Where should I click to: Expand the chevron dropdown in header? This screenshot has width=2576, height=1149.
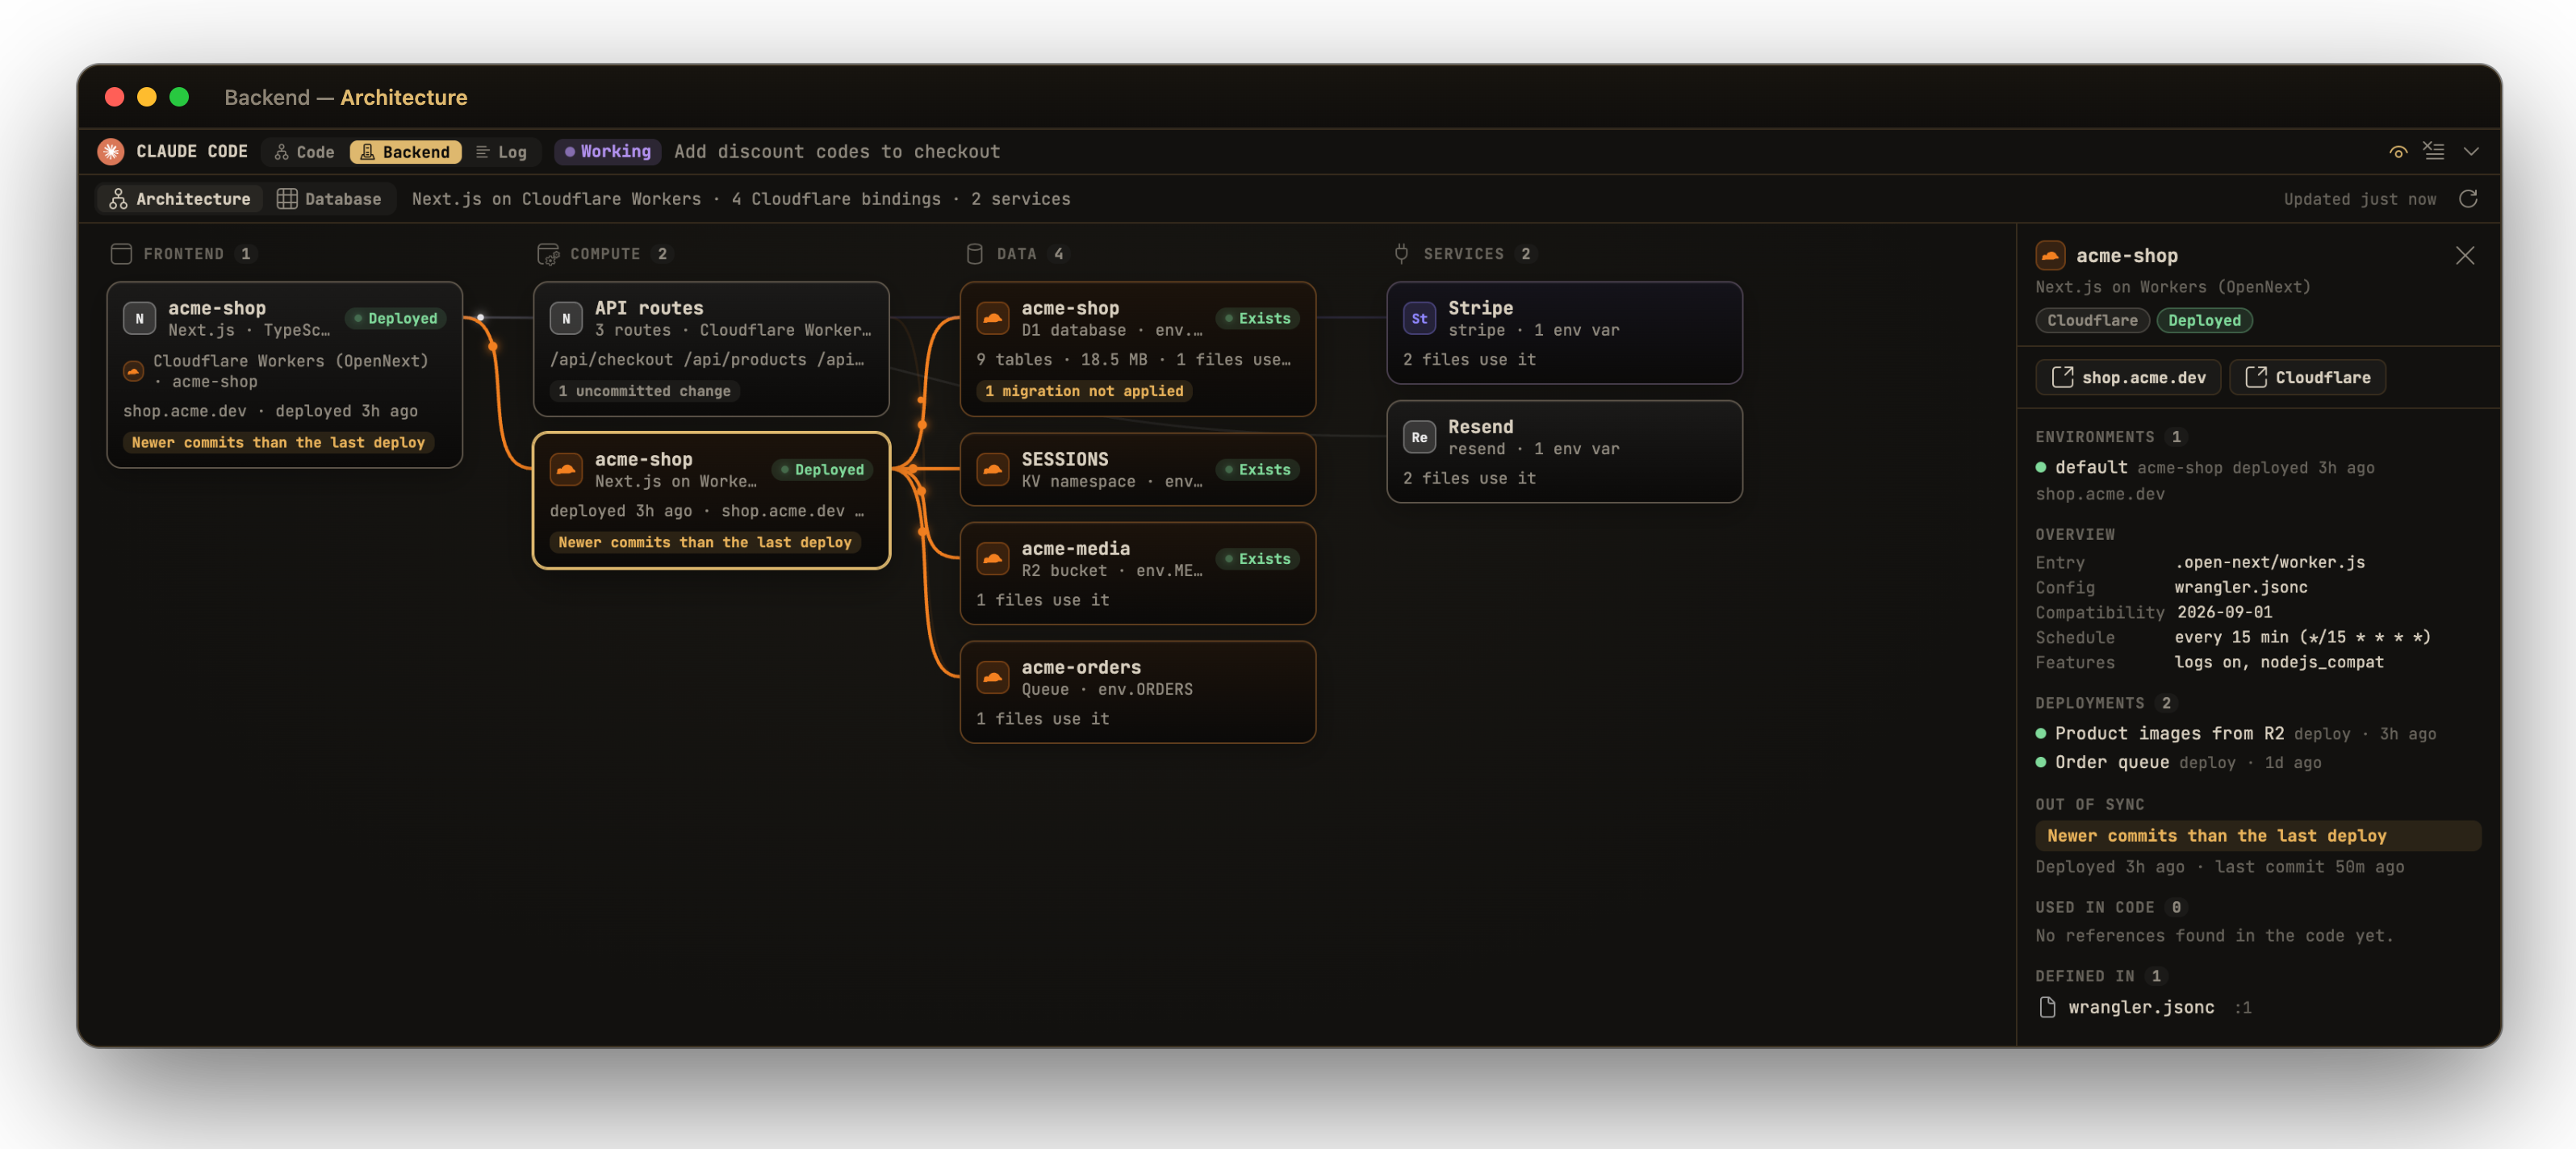click(2471, 152)
